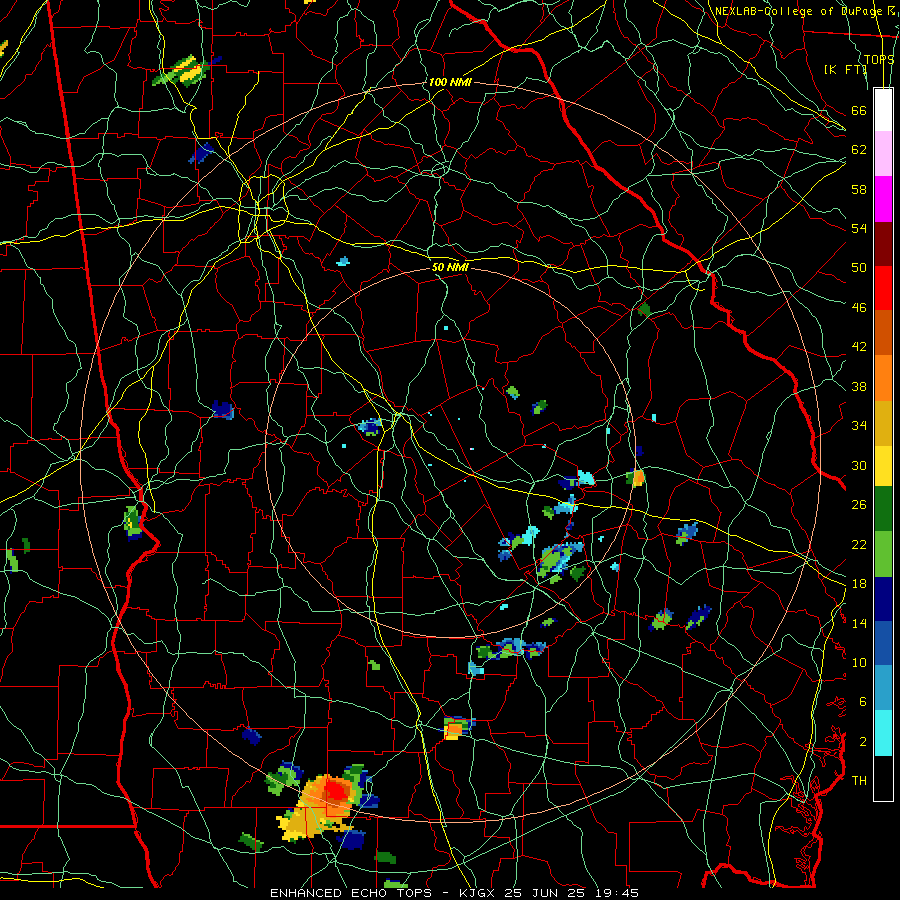Click the [K FT] units label
This screenshot has height=900, width=900.
pyautogui.click(x=844, y=69)
